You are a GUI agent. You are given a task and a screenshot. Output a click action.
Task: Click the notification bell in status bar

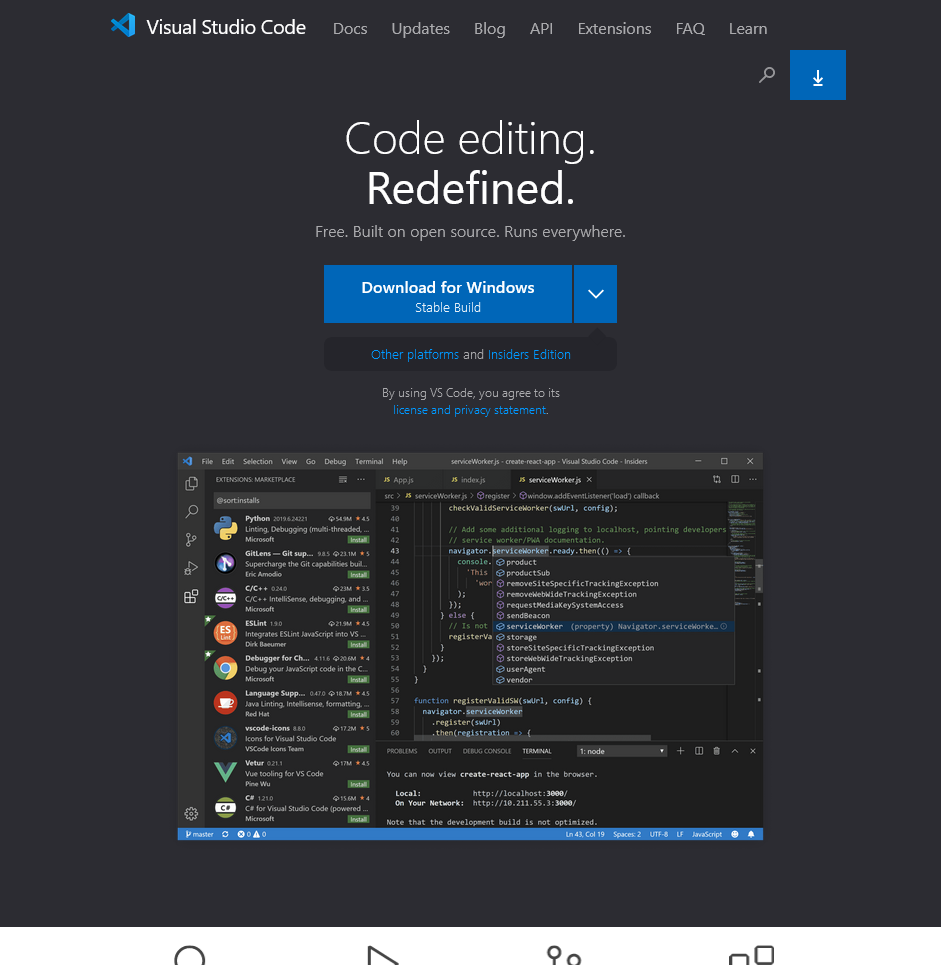751,835
